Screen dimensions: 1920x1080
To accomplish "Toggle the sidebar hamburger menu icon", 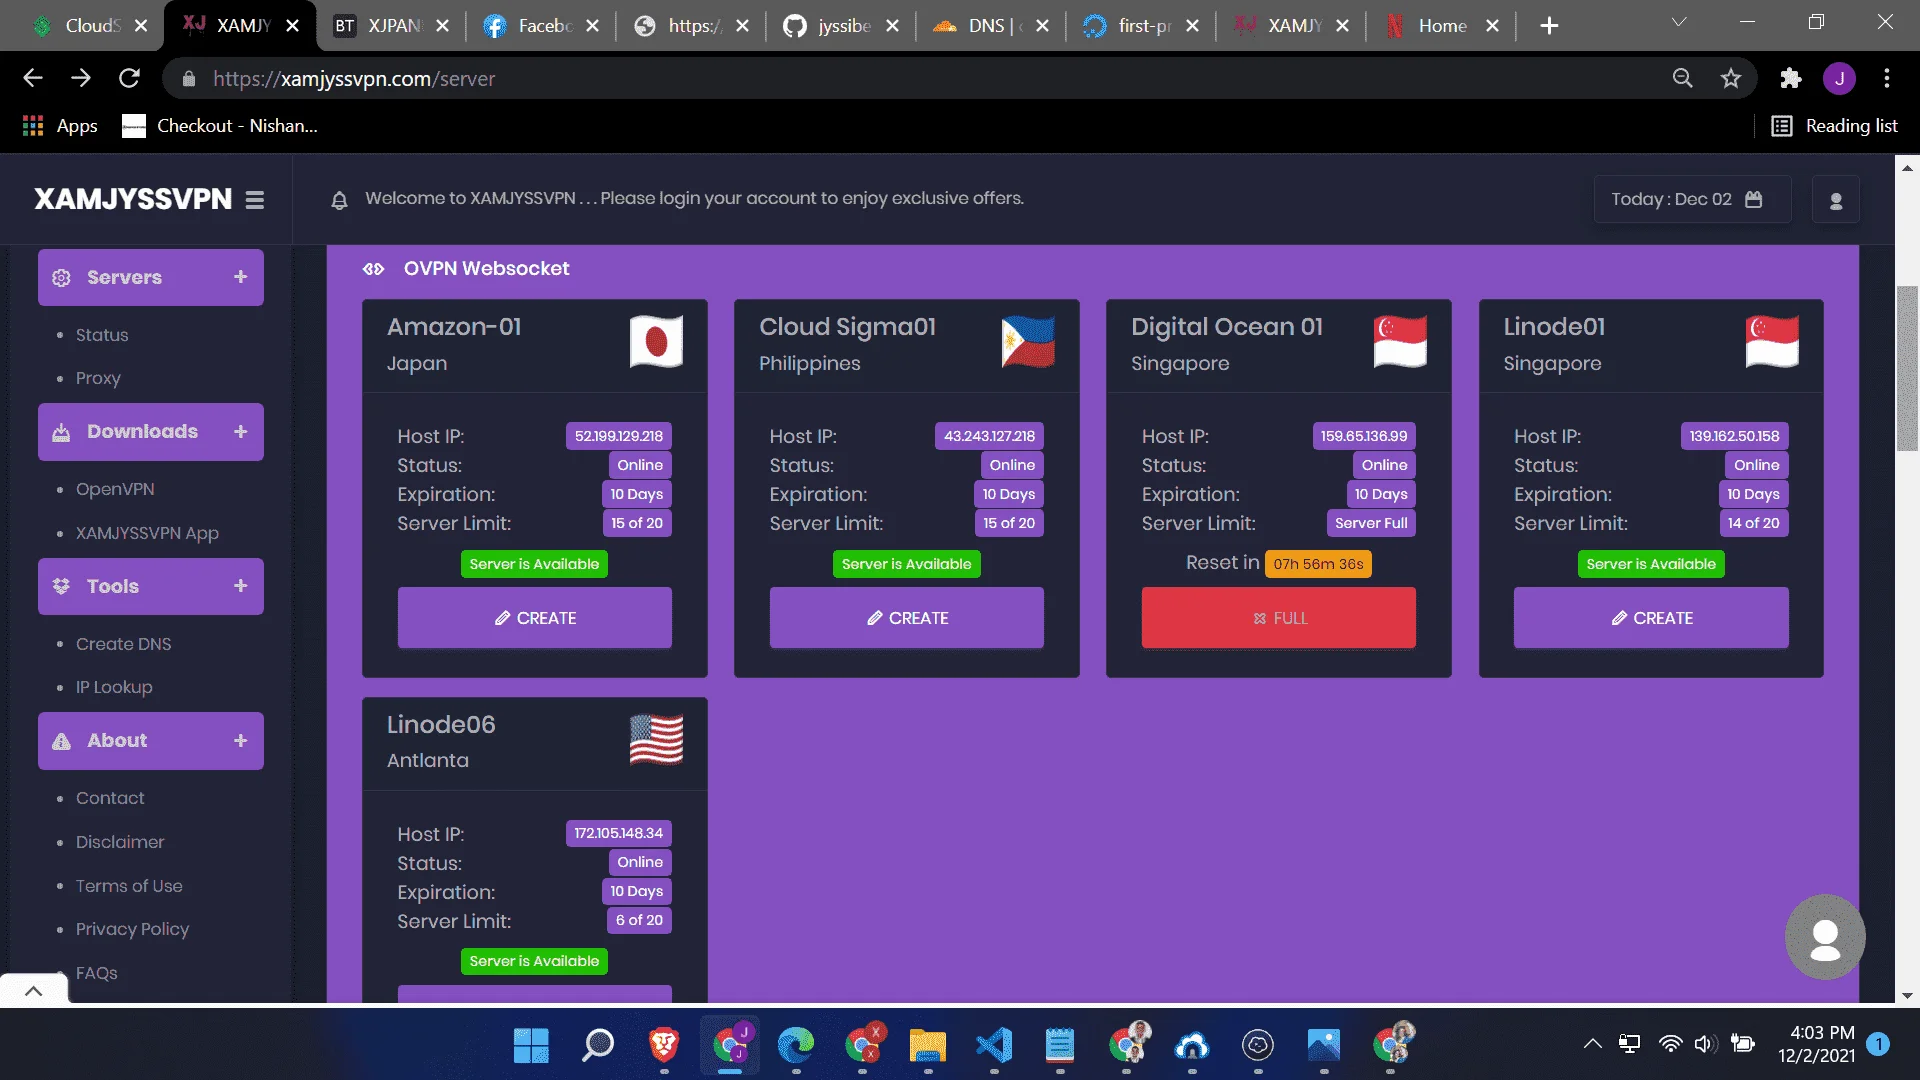I will 255,200.
